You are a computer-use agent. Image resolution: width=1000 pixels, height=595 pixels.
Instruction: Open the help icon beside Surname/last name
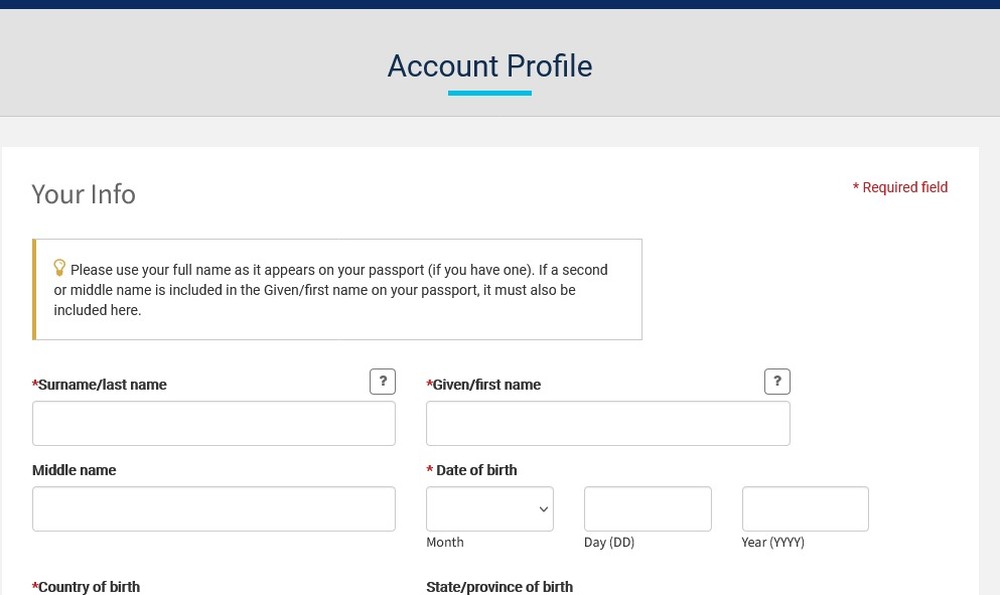point(383,381)
